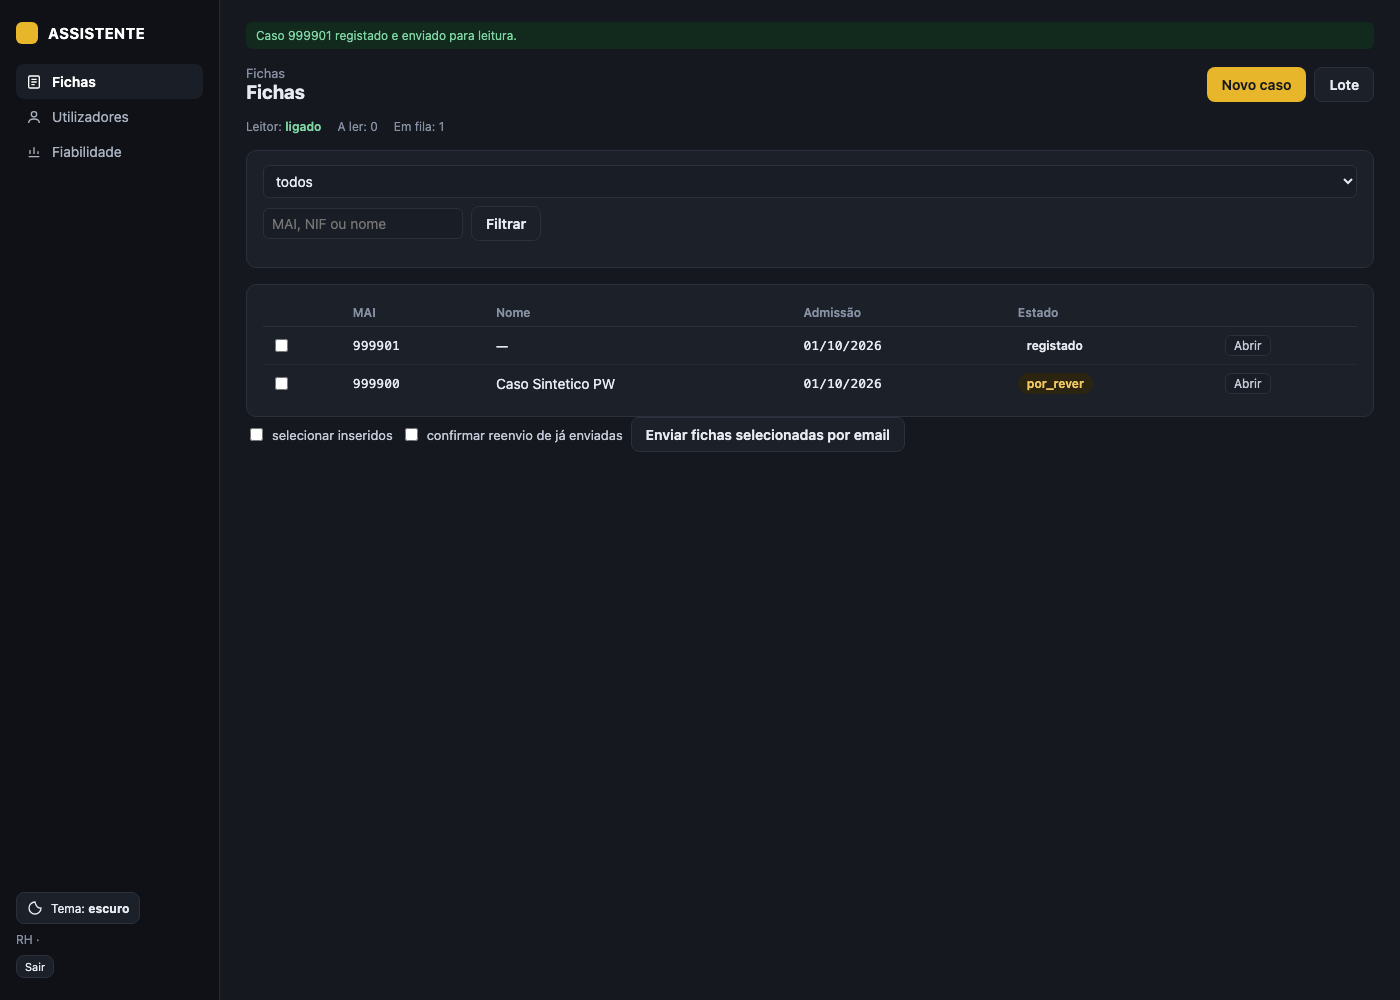Apply the Filtrar button

[506, 224]
